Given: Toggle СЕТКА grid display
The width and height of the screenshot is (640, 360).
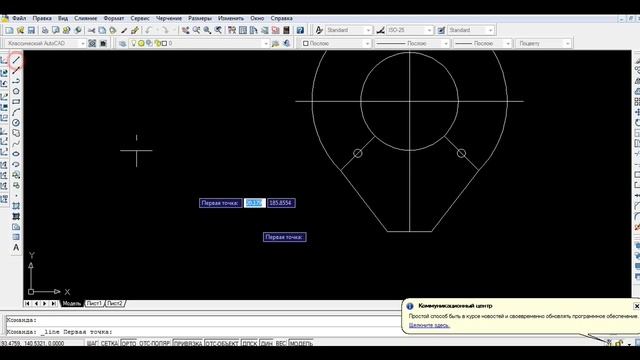Looking at the screenshot, I should pos(109,343).
